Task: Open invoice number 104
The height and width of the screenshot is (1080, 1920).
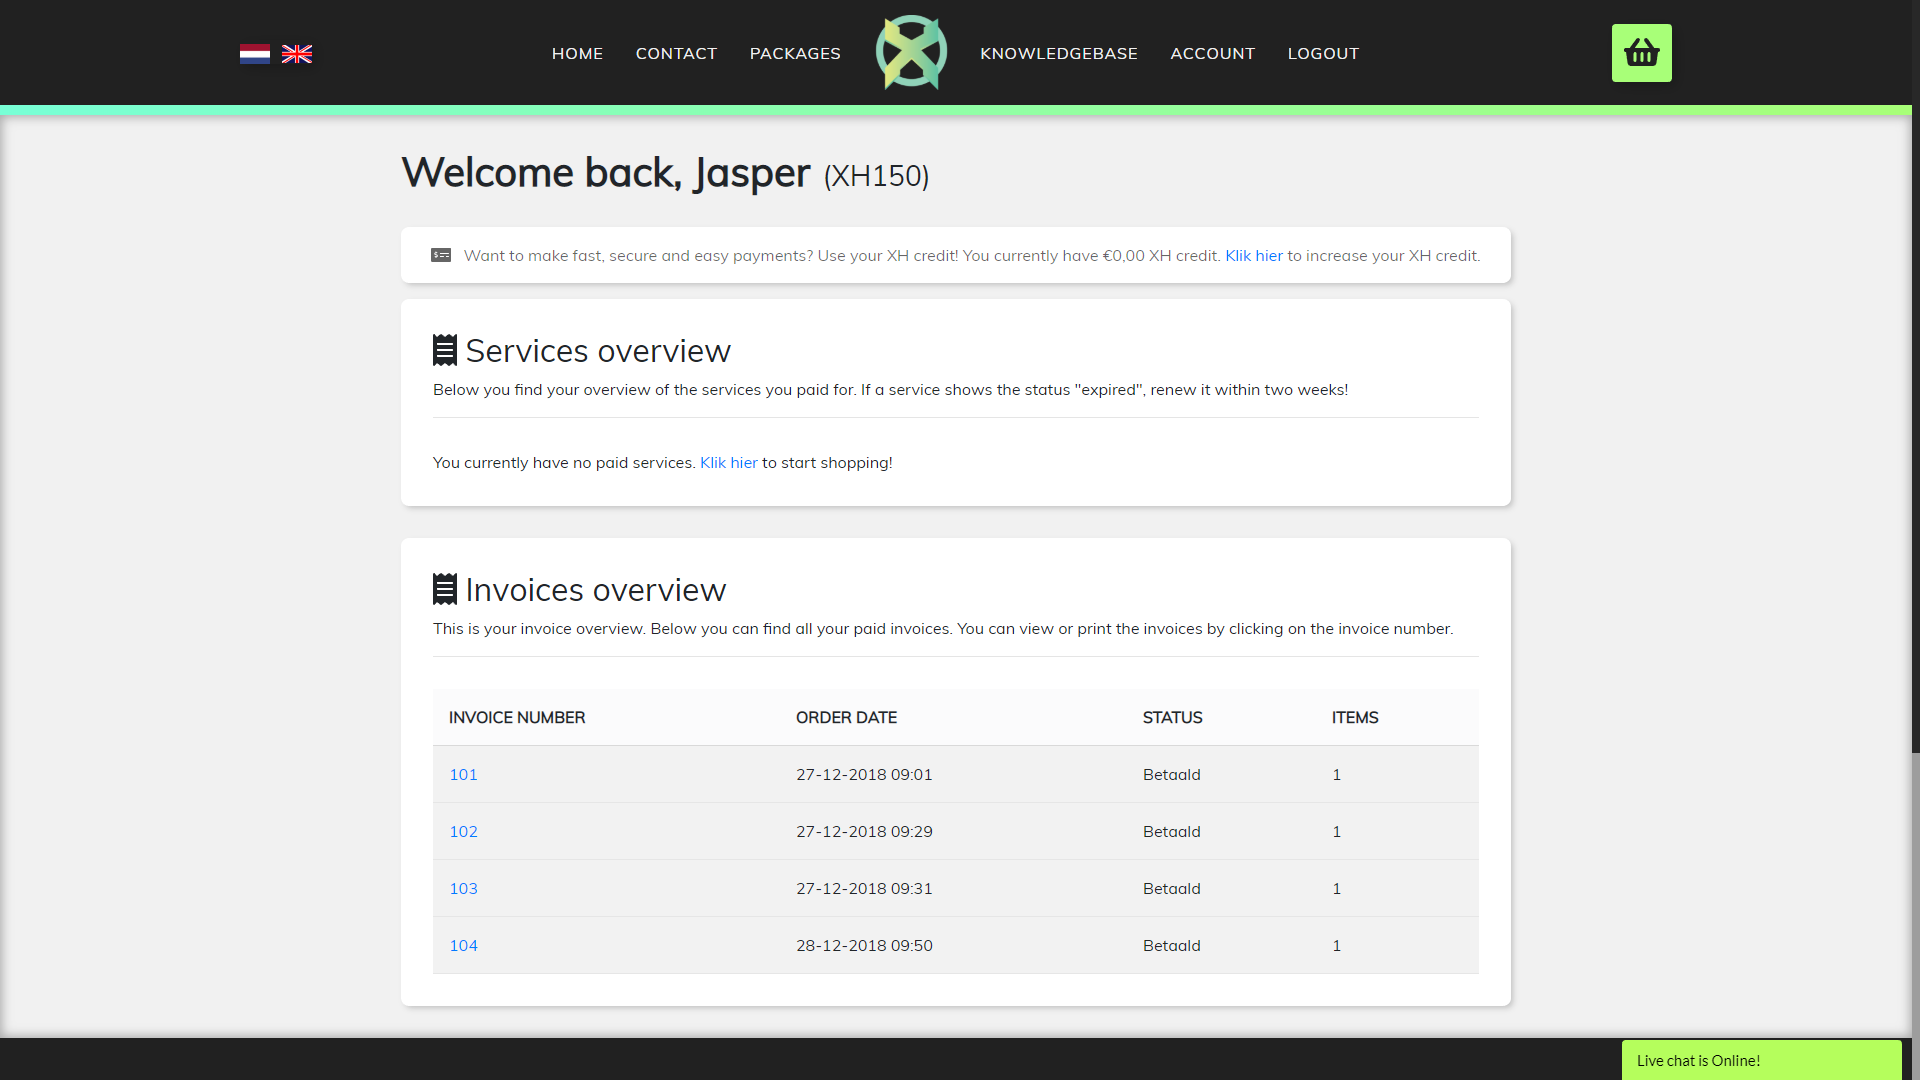Action: pyautogui.click(x=463, y=945)
